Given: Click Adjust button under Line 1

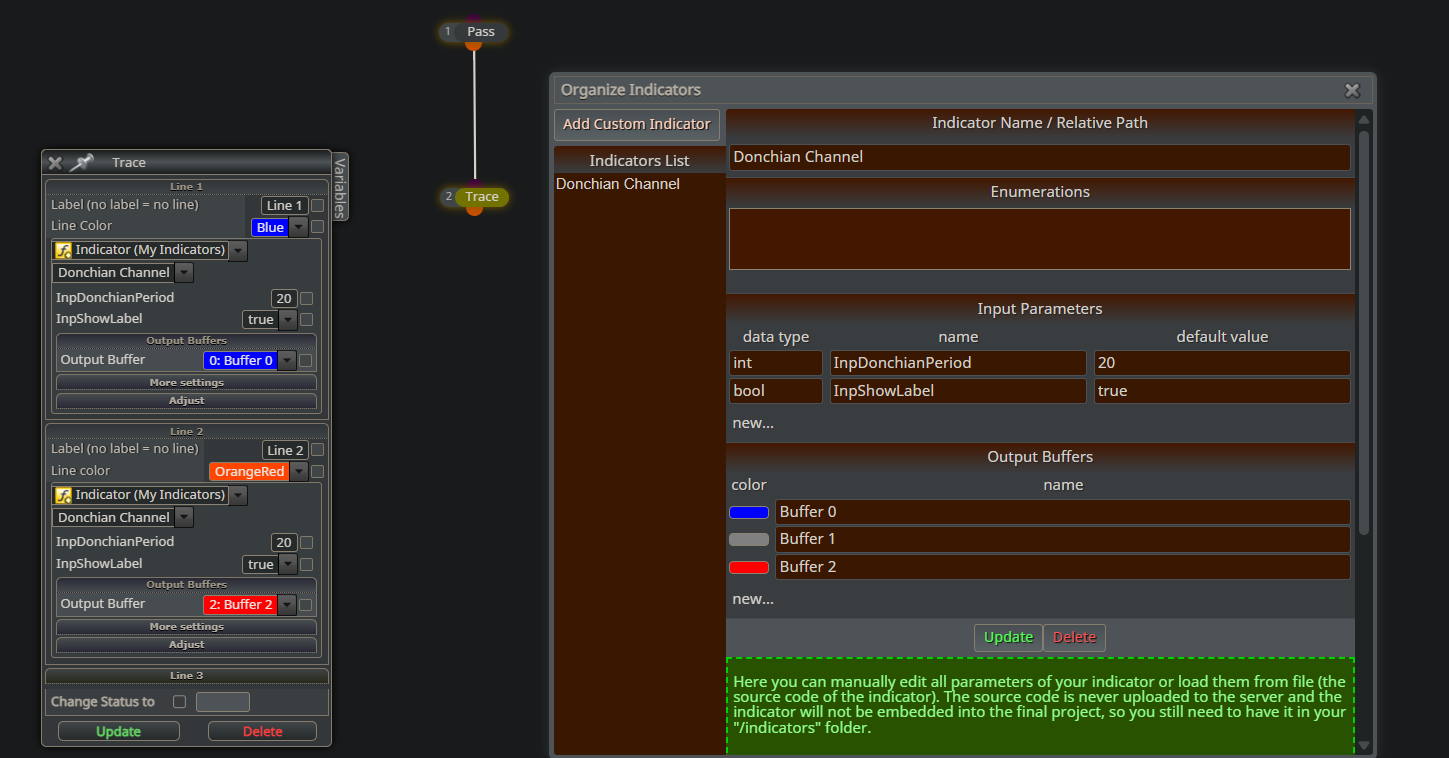Looking at the screenshot, I should (186, 401).
